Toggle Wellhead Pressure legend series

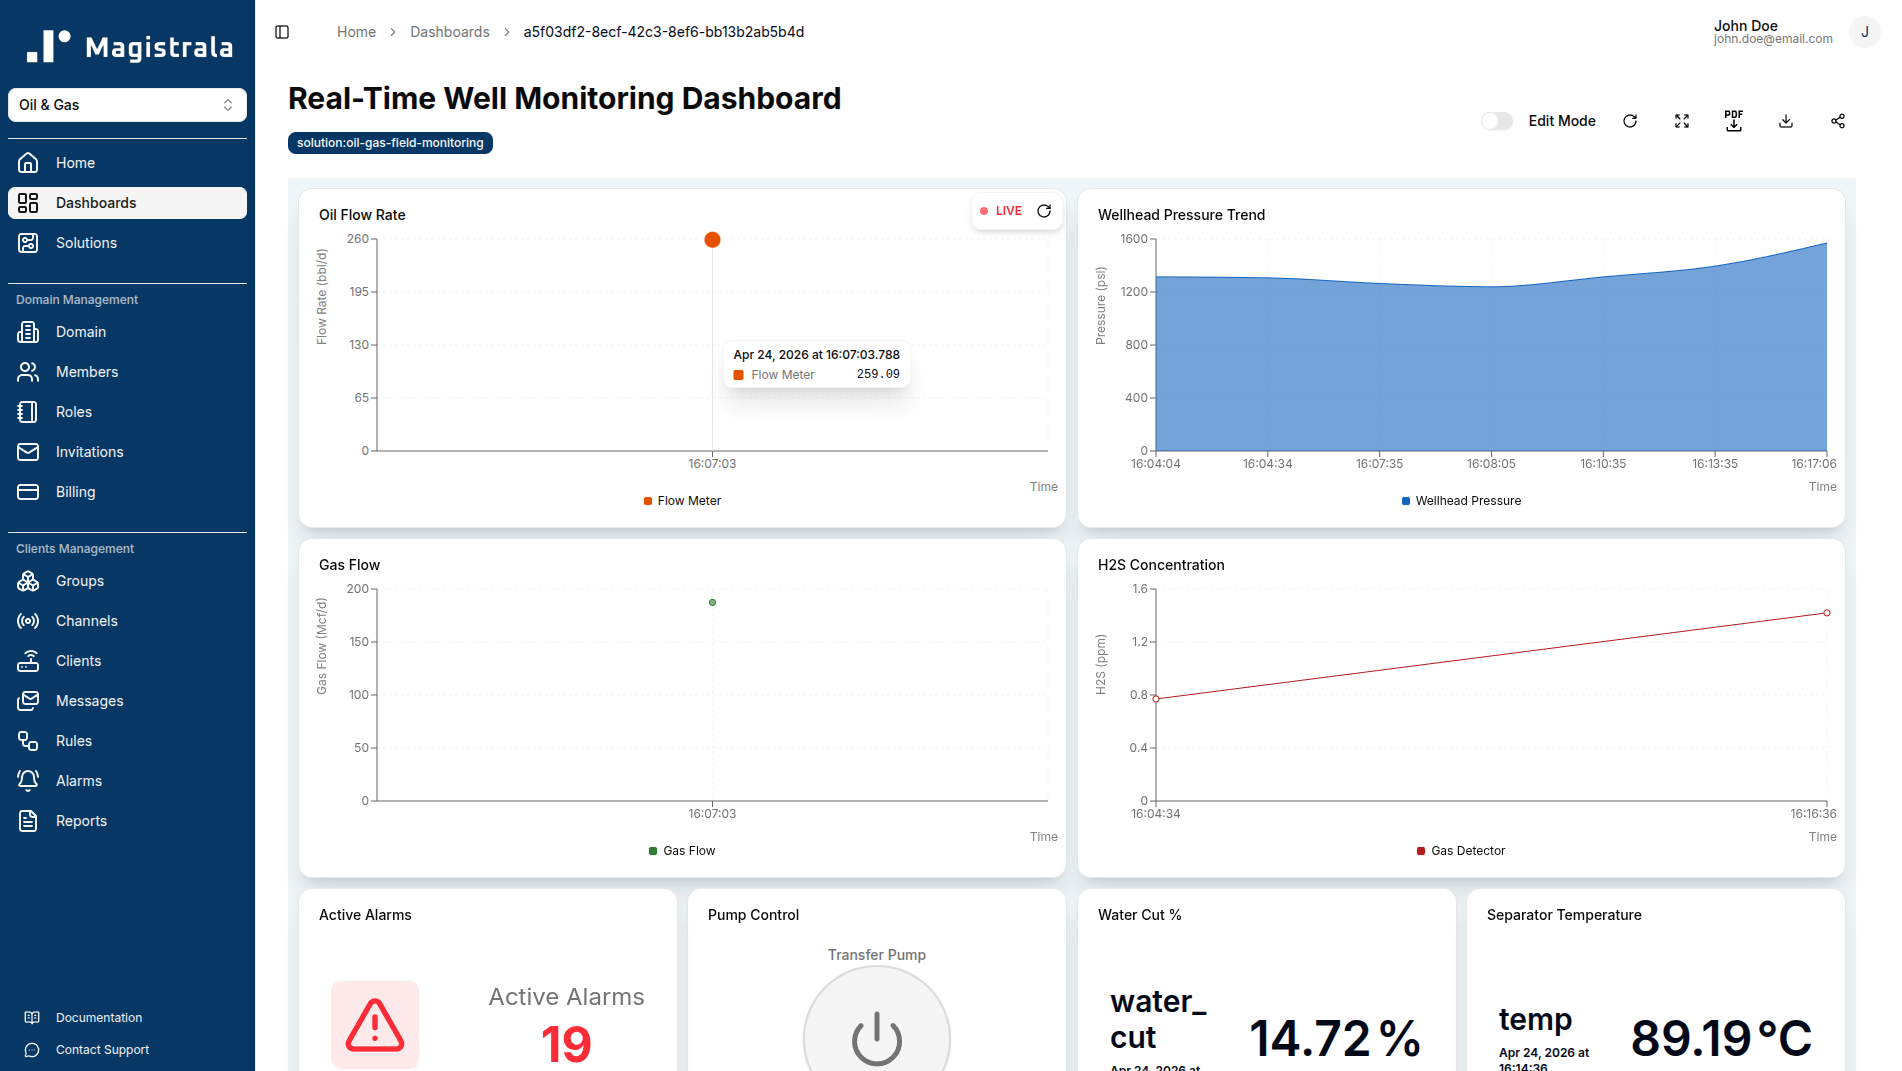pyautogui.click(x=1461, y=501)
